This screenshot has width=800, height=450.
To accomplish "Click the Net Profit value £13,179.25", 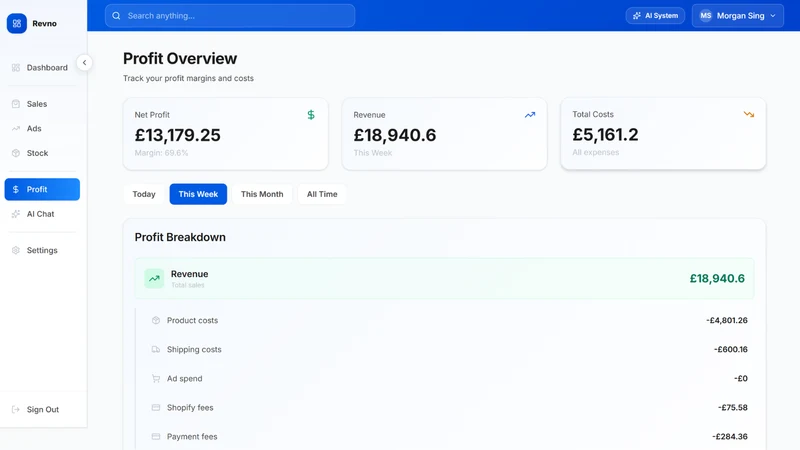I will pyautogui.click(x=178, y=135).
